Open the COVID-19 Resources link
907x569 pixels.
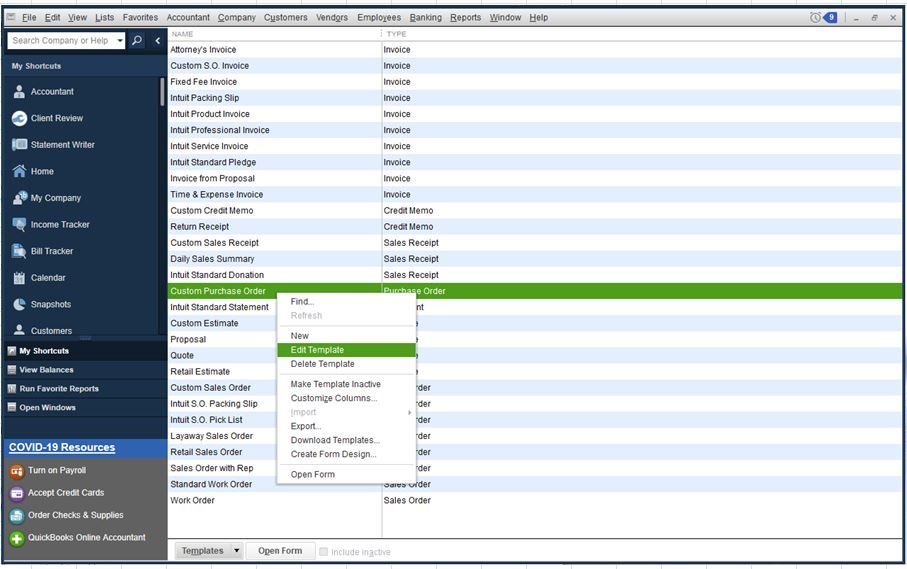point(62,447)
